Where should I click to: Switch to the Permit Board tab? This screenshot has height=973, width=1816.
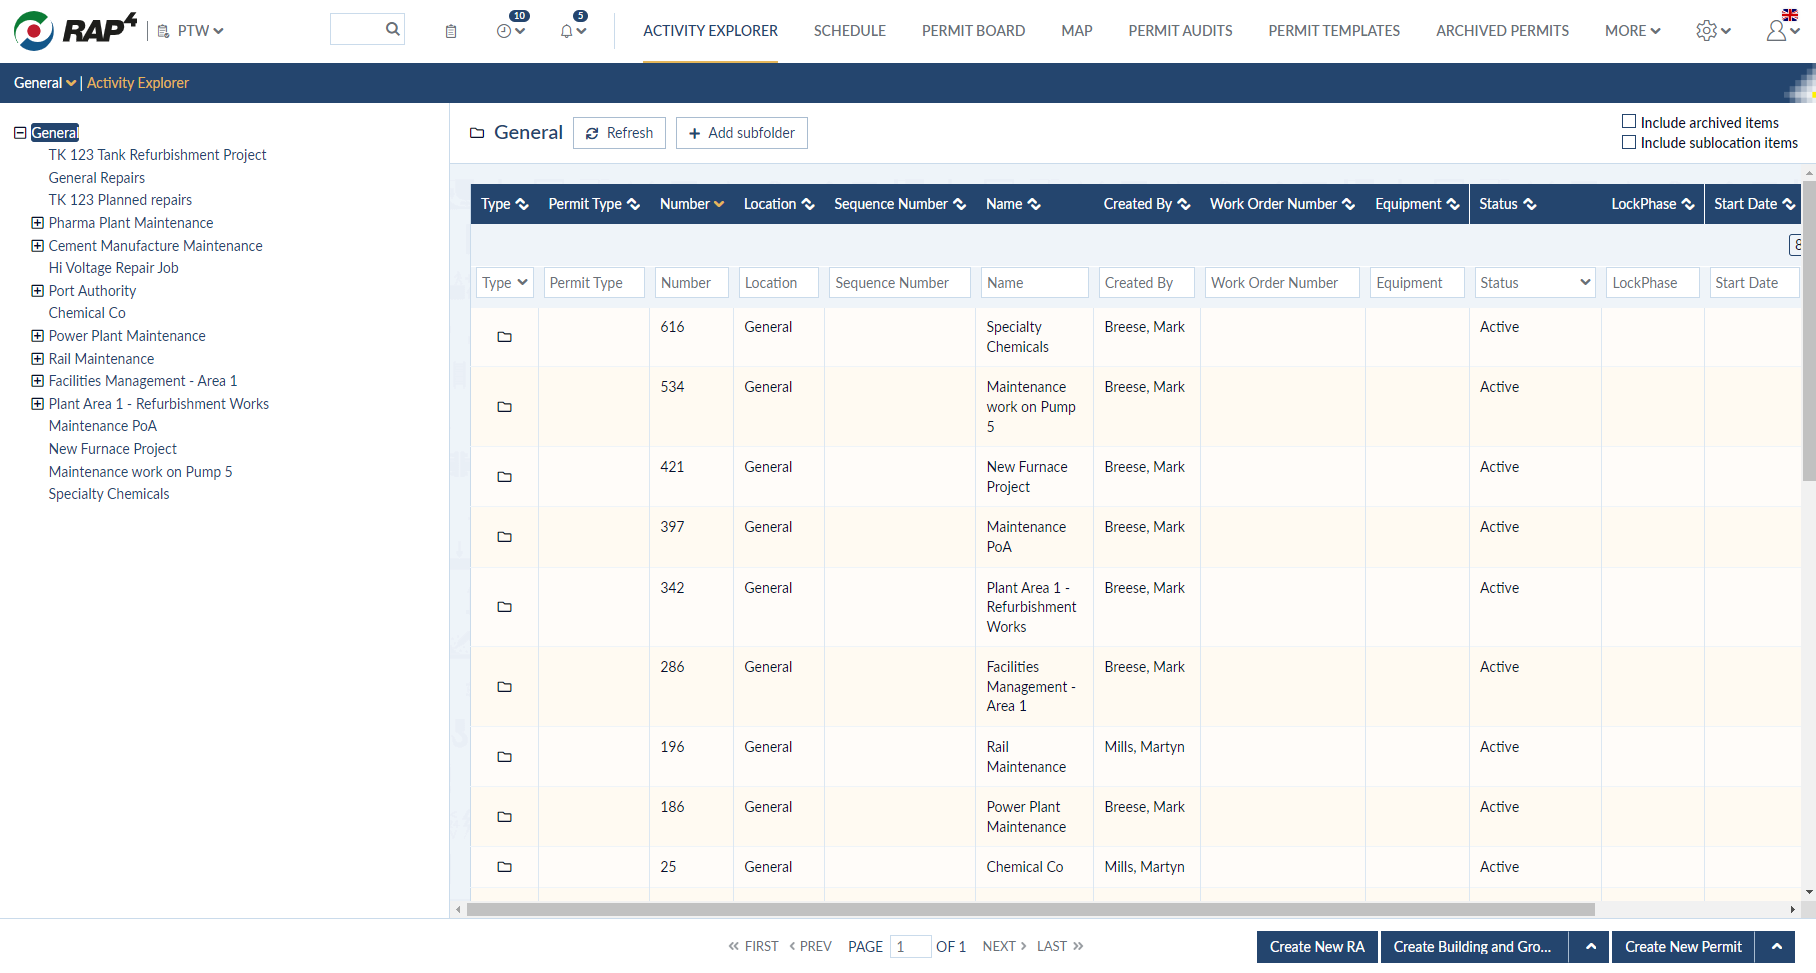point(973,31)
